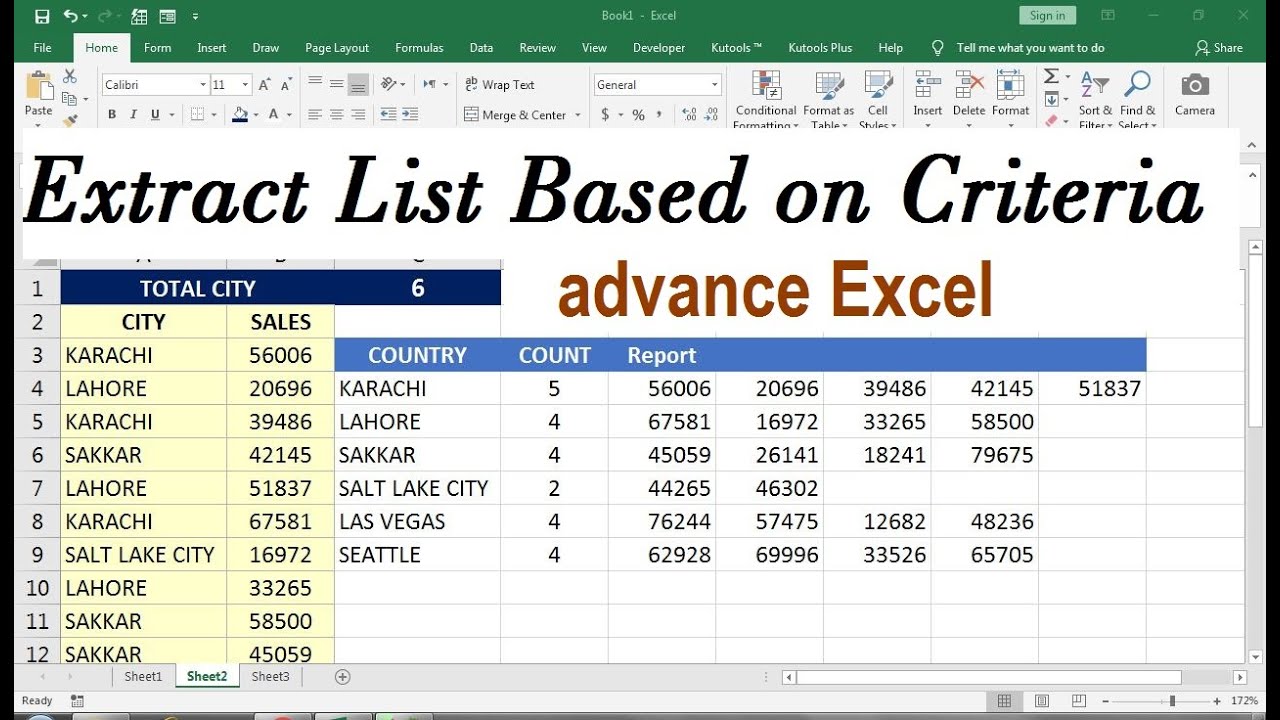1280x720 pixels.
Task: Open the Calibri font name dropdown
Action: 203,85
